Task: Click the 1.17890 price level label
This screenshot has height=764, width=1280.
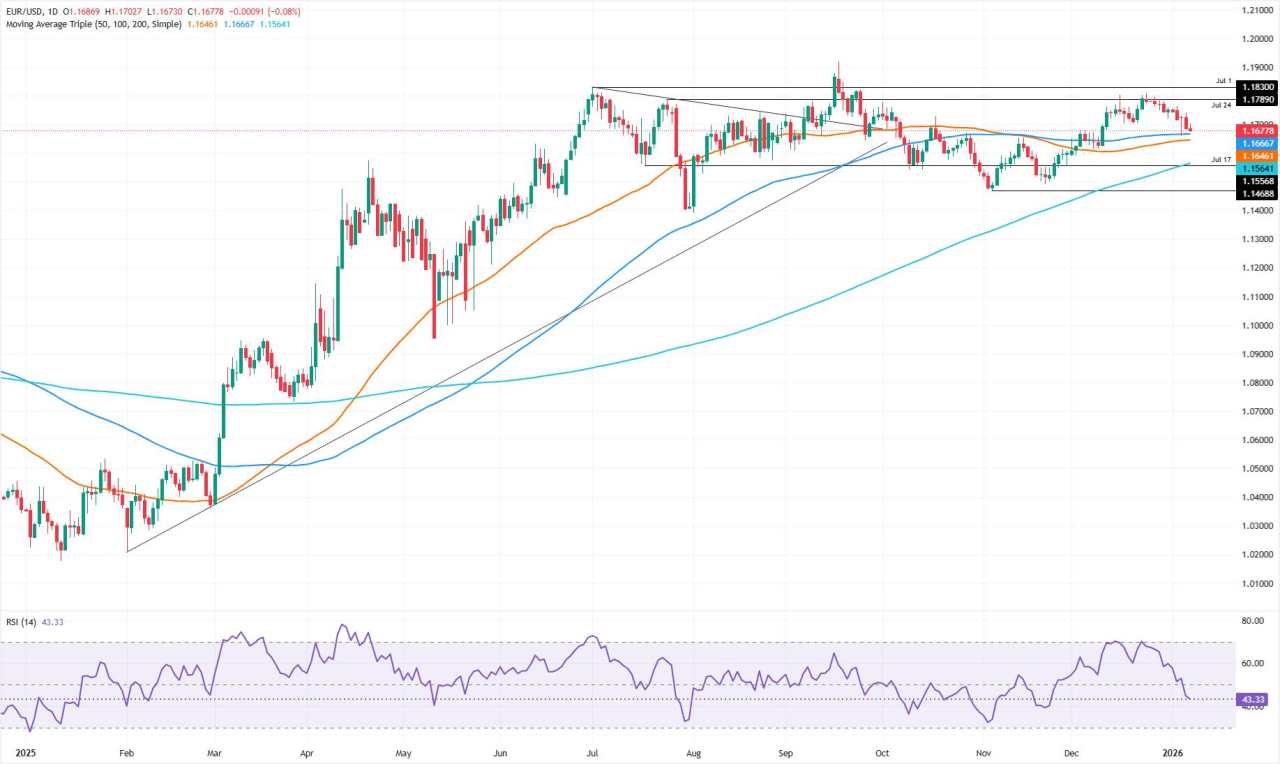Action: point(1256,99)
